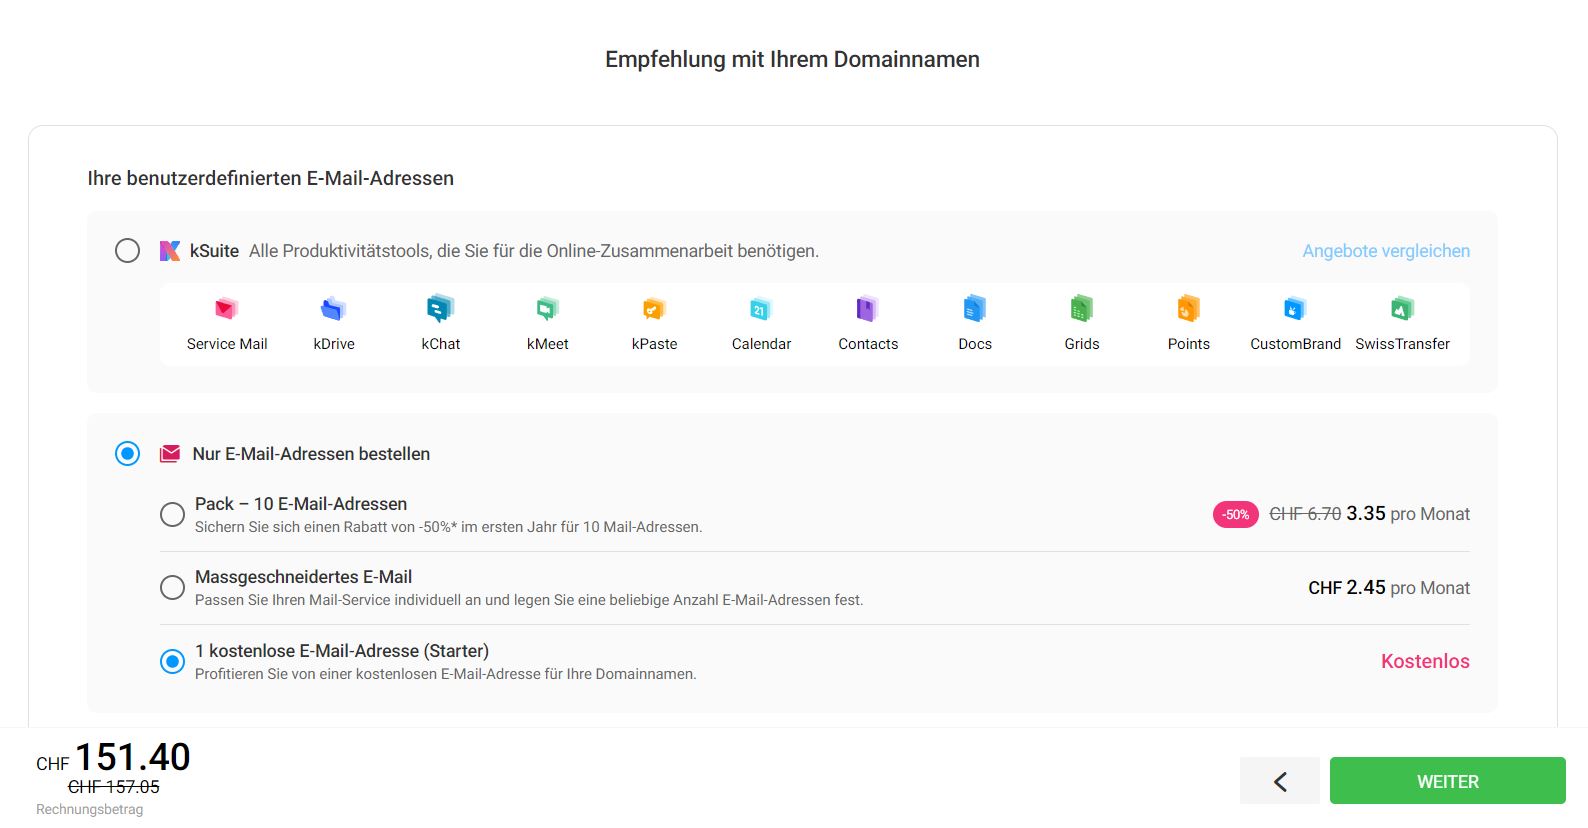Click the description Passen Sie Ihren Mail-Service
Viewport: 1588px width, 828px height.
pos(529,600)
